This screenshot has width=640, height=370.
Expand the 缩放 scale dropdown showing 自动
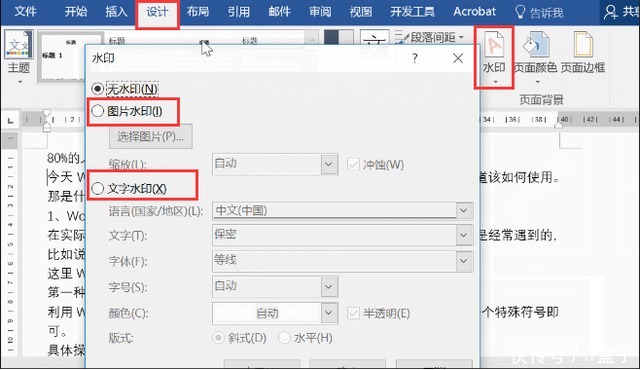pos(329,164)
